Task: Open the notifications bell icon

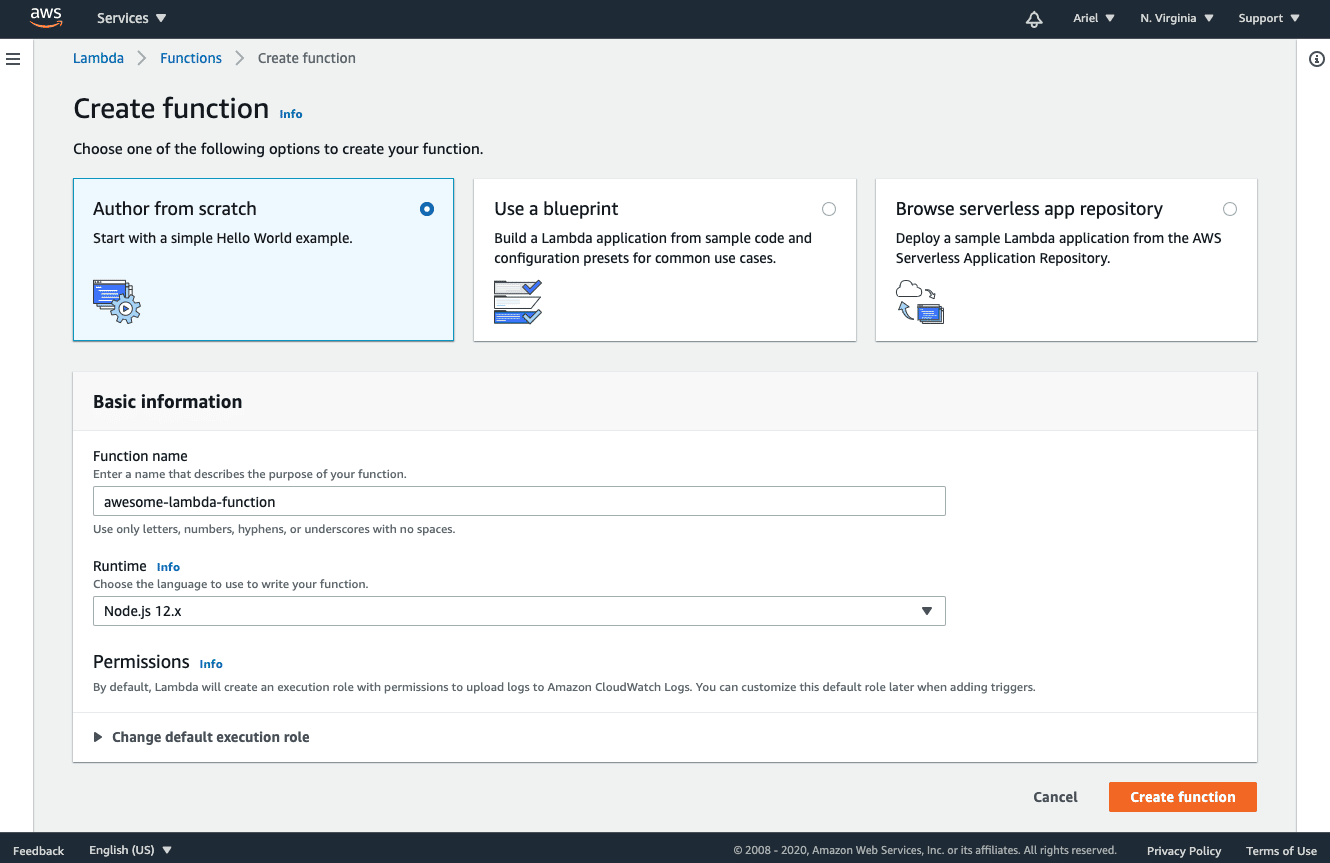Action: 1034,19
